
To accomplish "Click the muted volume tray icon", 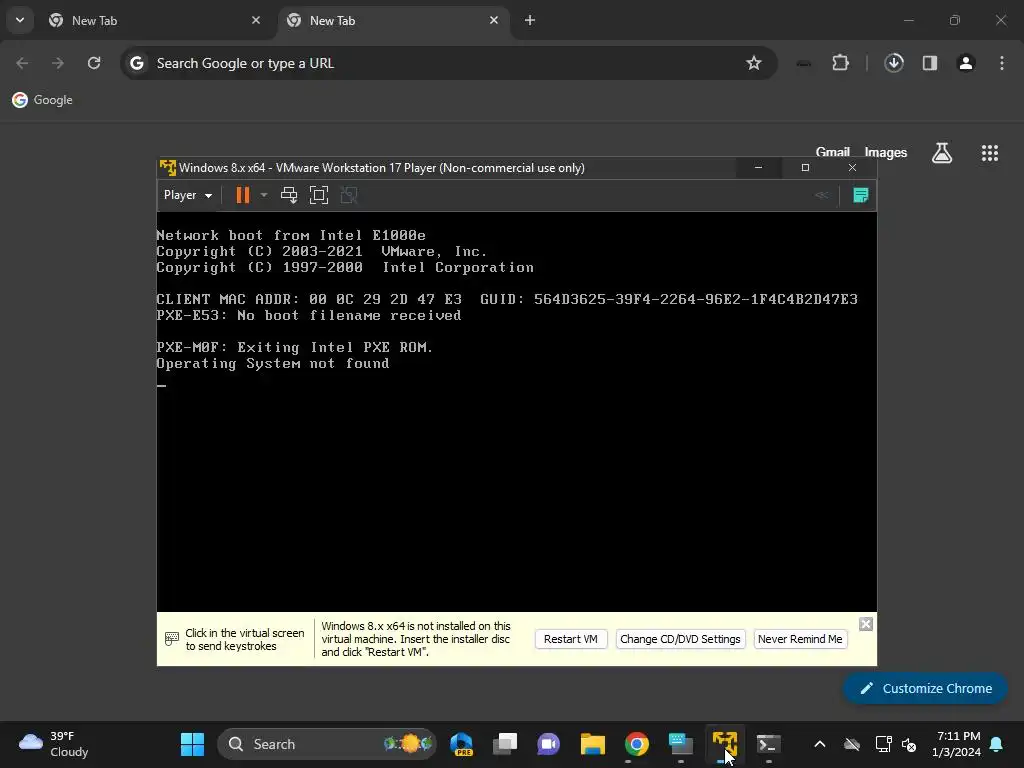I will [x=908, y=744].
